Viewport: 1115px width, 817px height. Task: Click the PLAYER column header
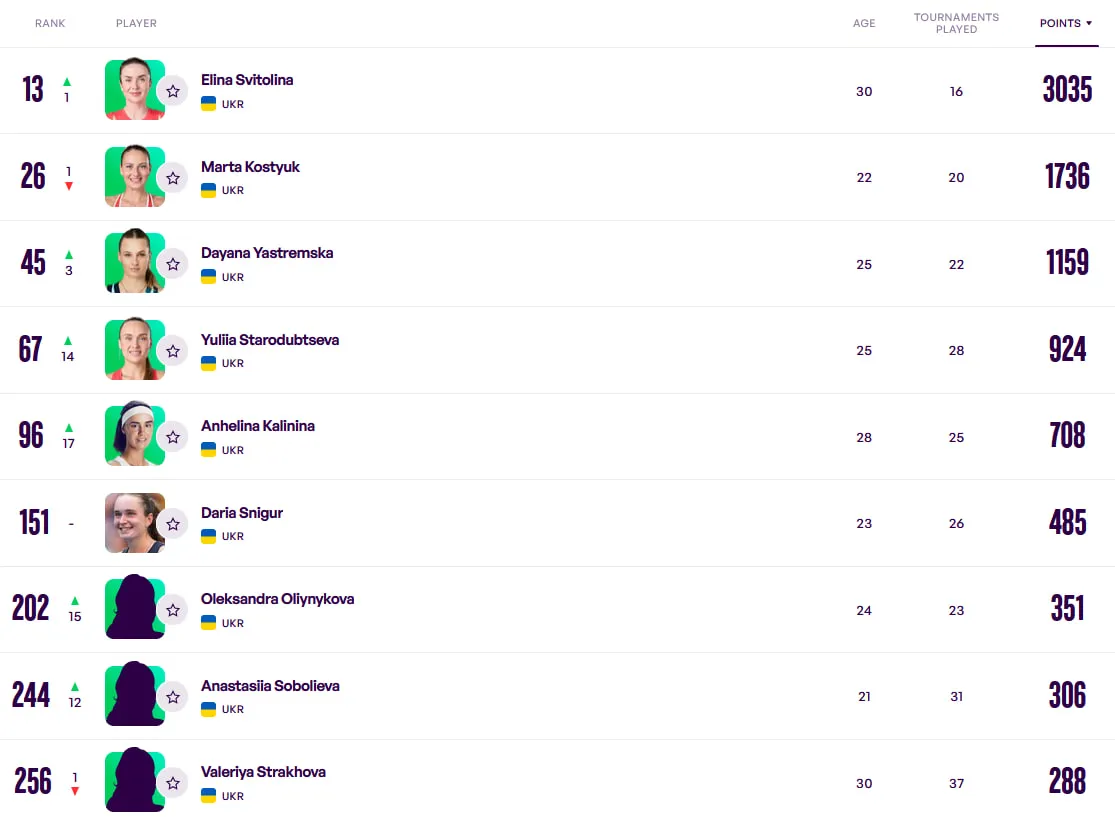[137, 23]
